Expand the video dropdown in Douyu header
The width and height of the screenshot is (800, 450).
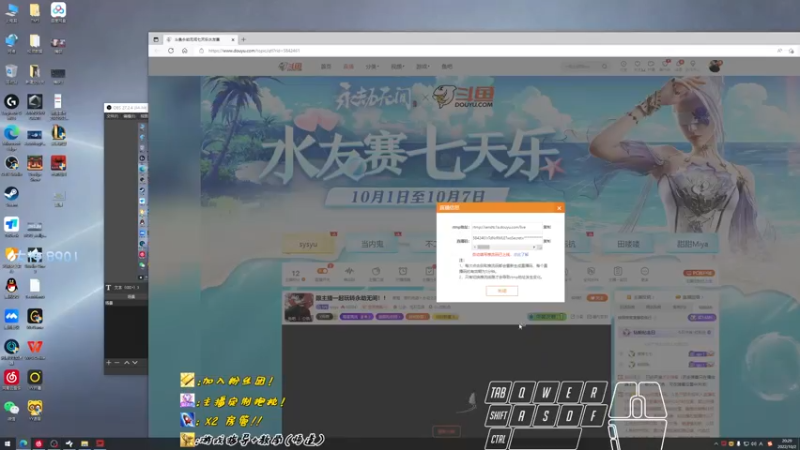coord(397,66)
